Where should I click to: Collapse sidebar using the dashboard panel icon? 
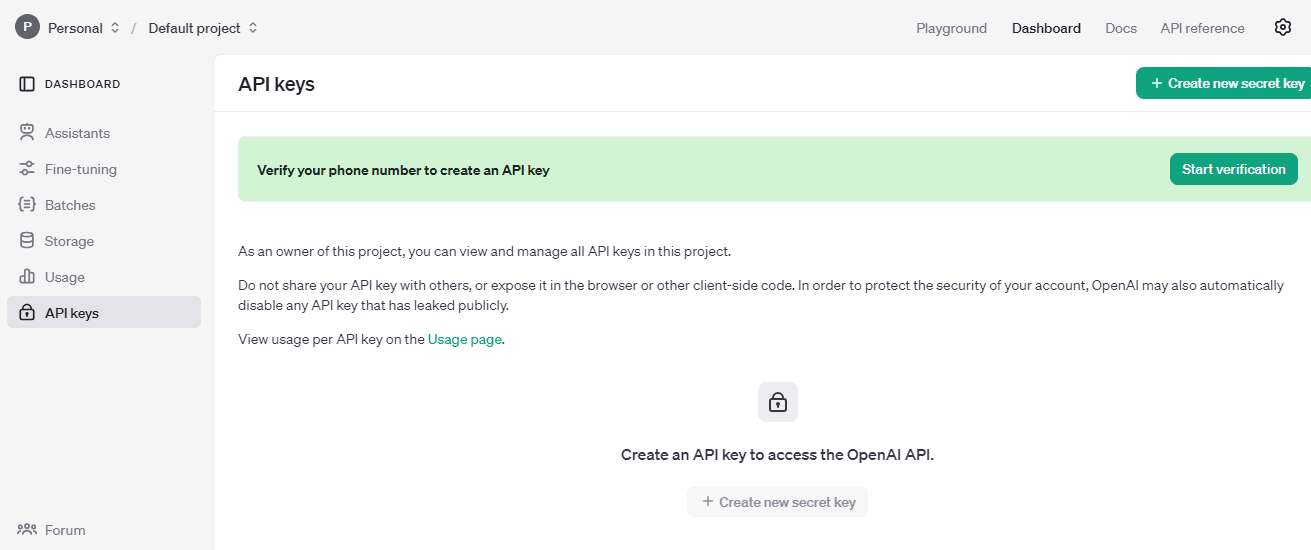pos(27,84)
